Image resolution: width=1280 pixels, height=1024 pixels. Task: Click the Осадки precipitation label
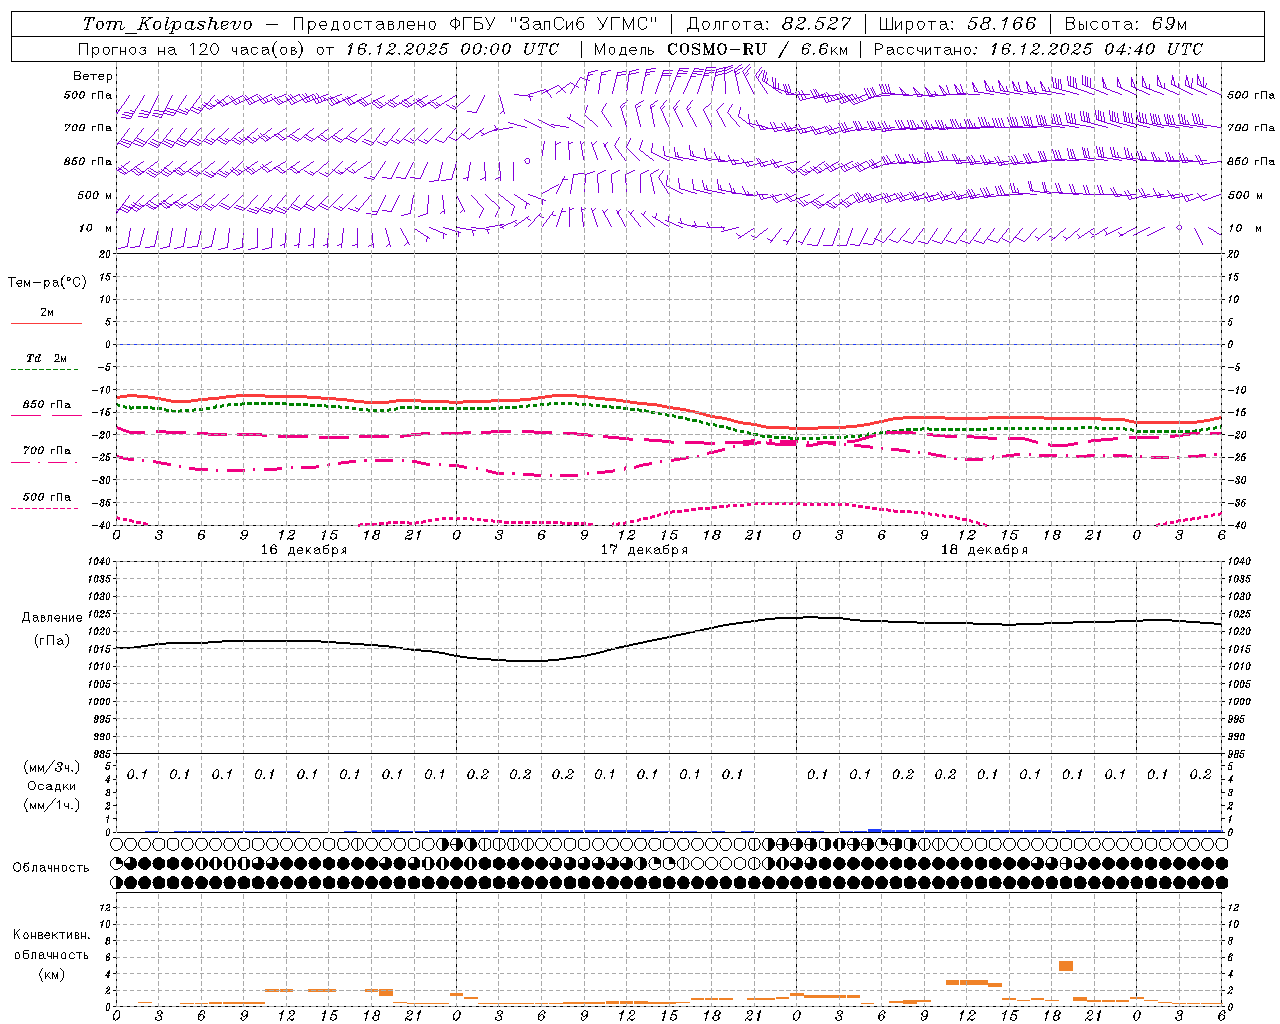point(51,786)
